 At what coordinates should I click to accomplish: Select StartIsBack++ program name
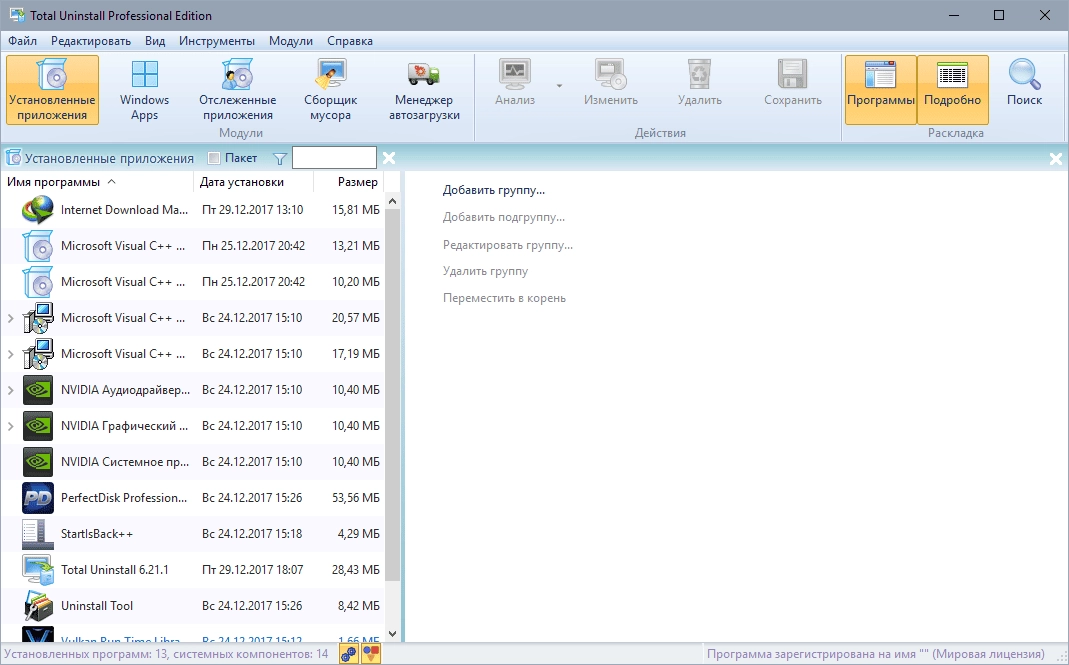tap(97, 534)
